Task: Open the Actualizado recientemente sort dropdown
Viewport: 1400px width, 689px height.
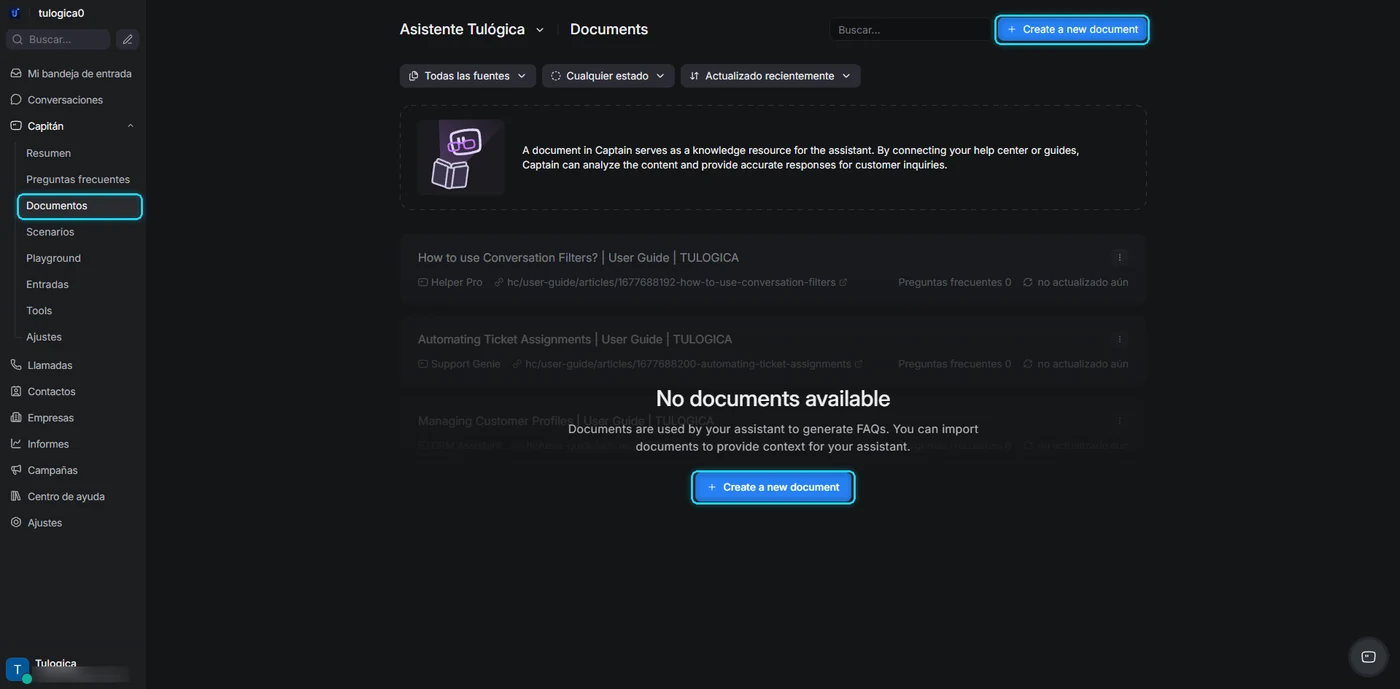Action: click(770, 76)
